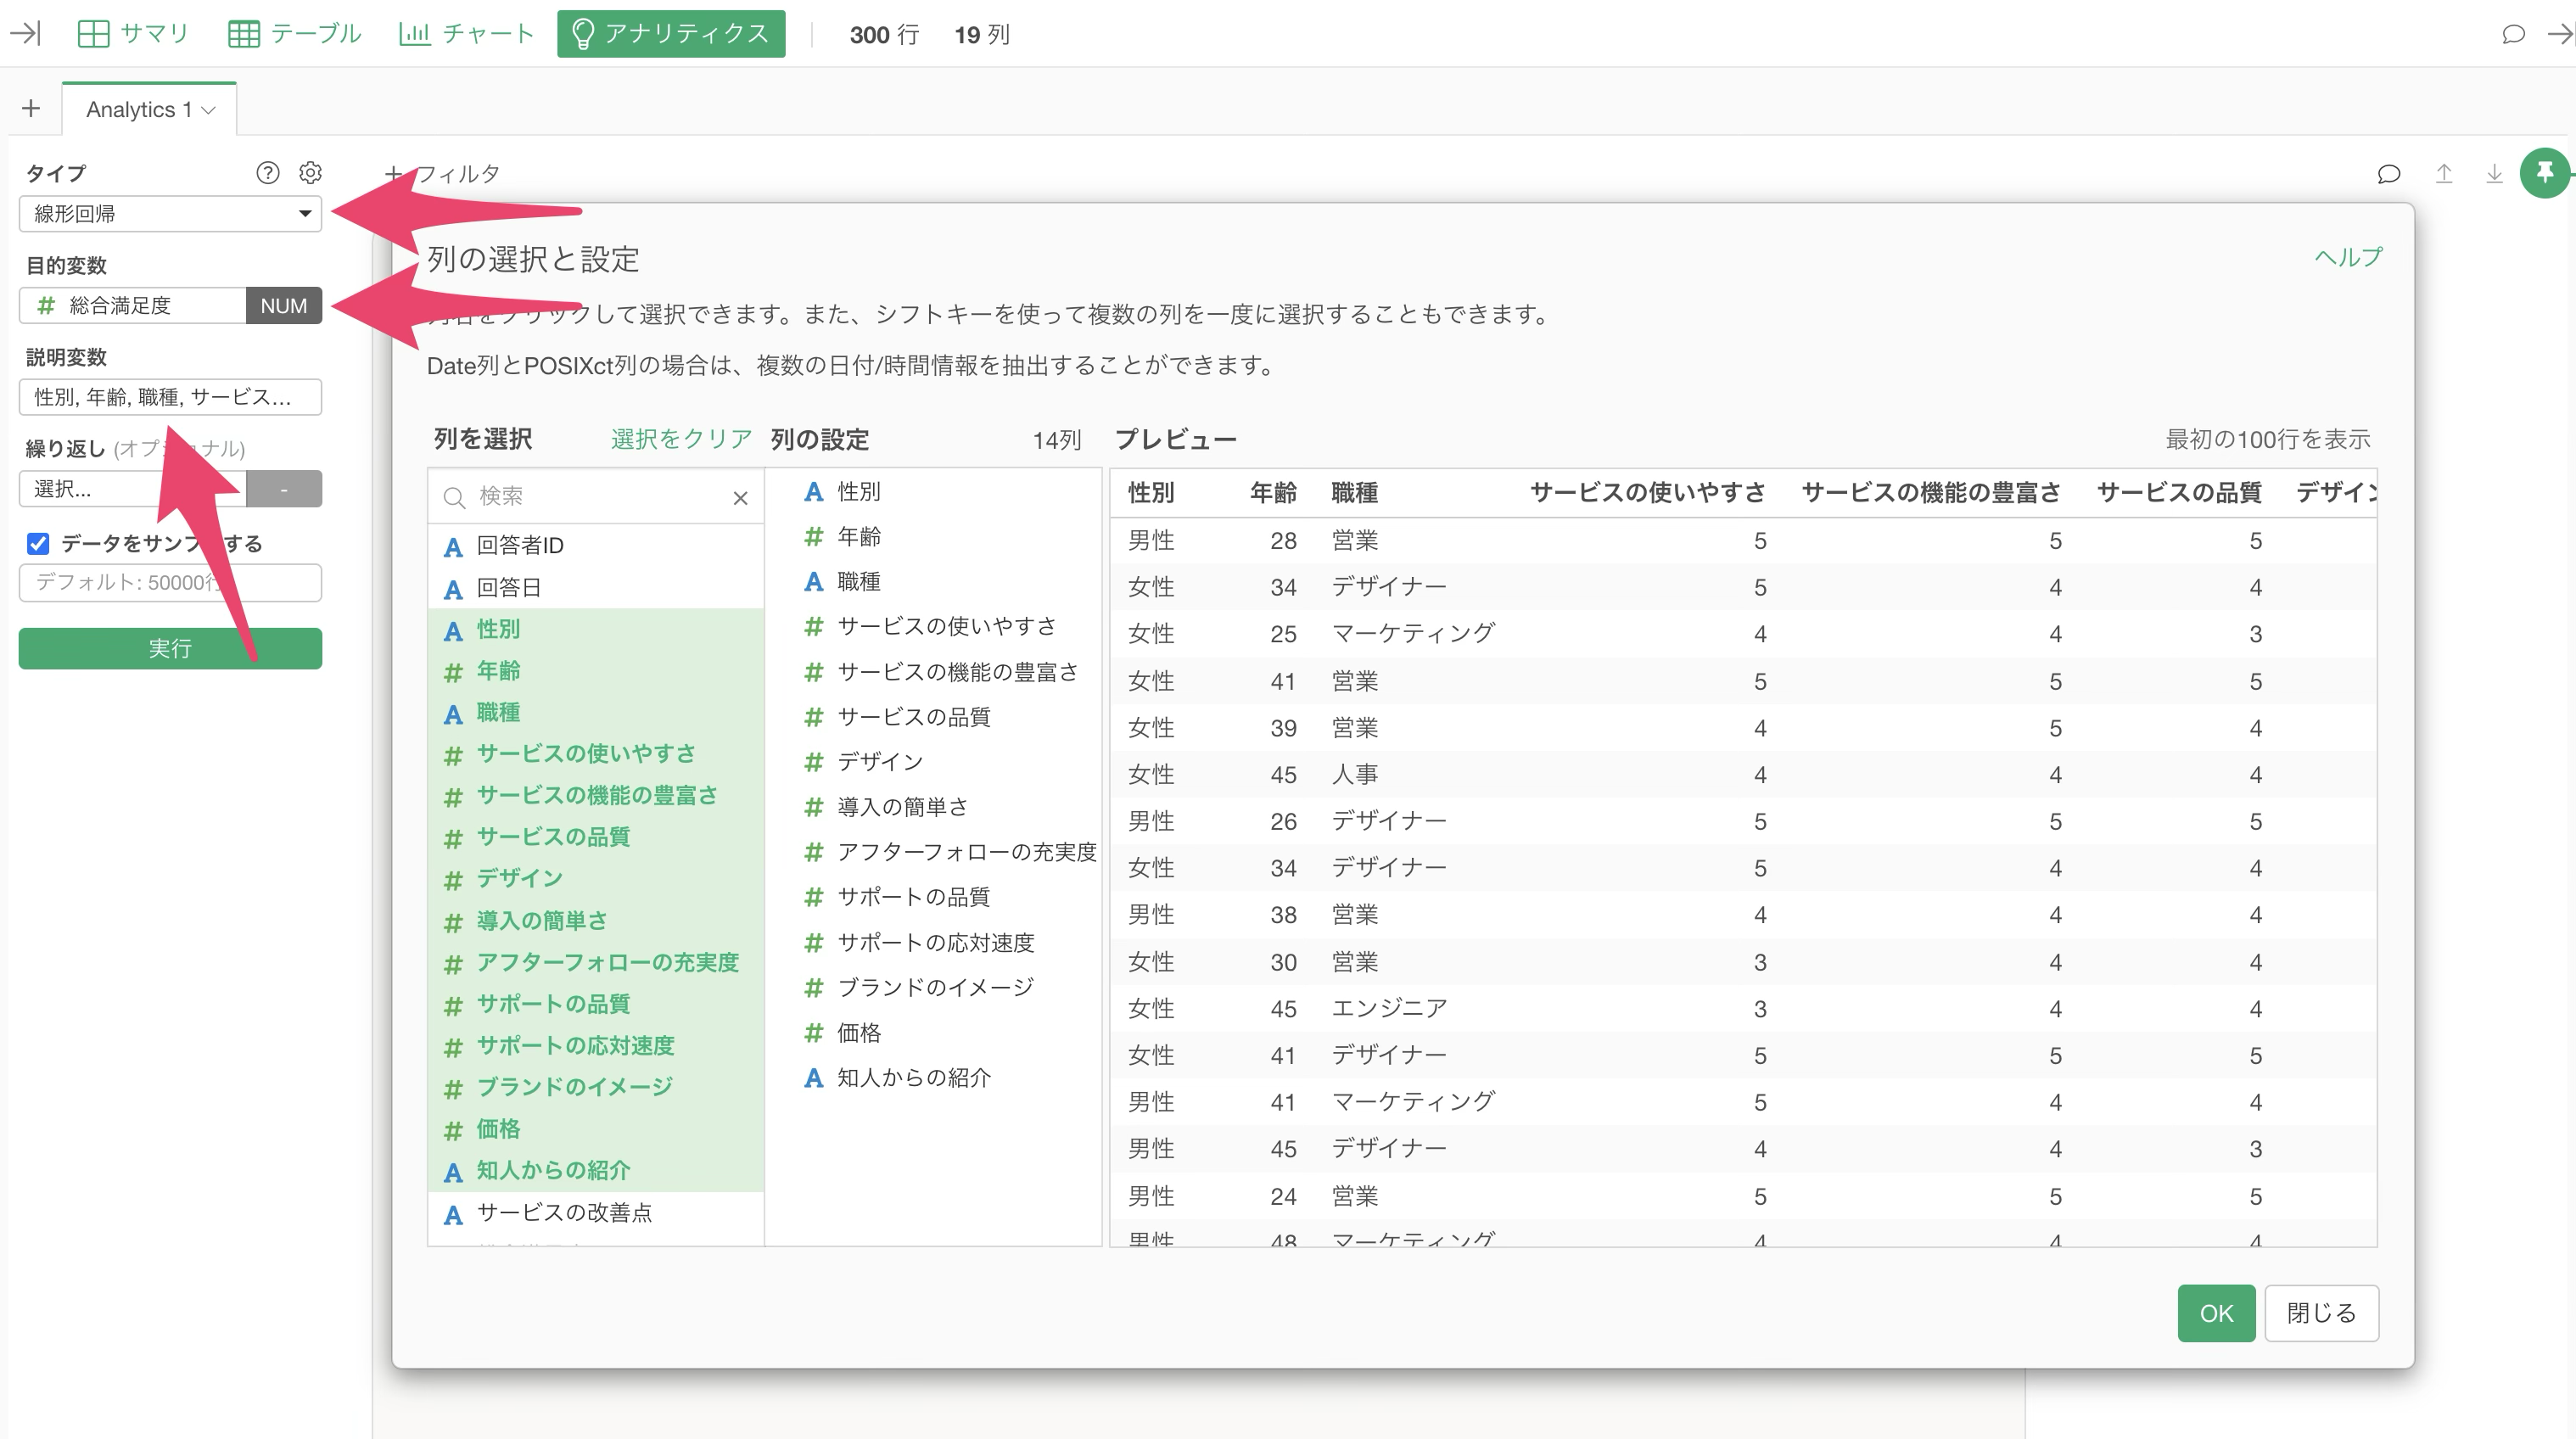Switch to the チャート view tab
Viewport: 2576px width, 1439px height.
coord(467,34)
